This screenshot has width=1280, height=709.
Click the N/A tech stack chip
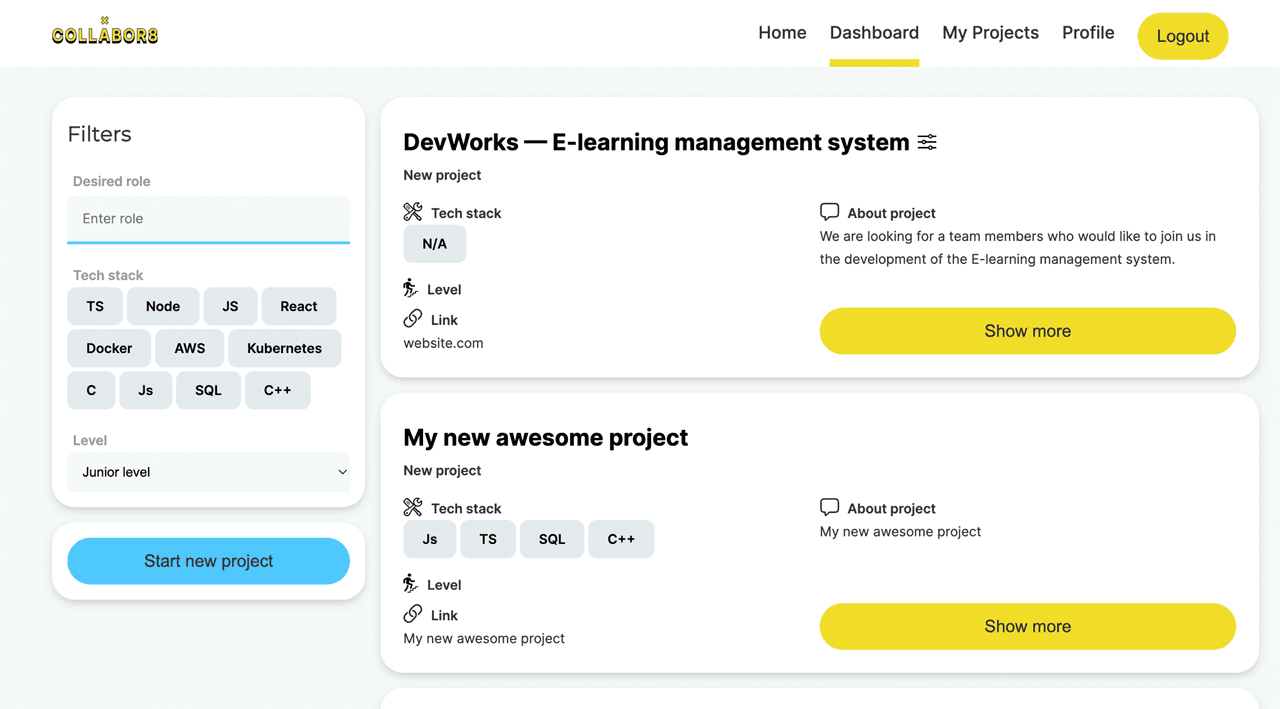click(435, 244)
